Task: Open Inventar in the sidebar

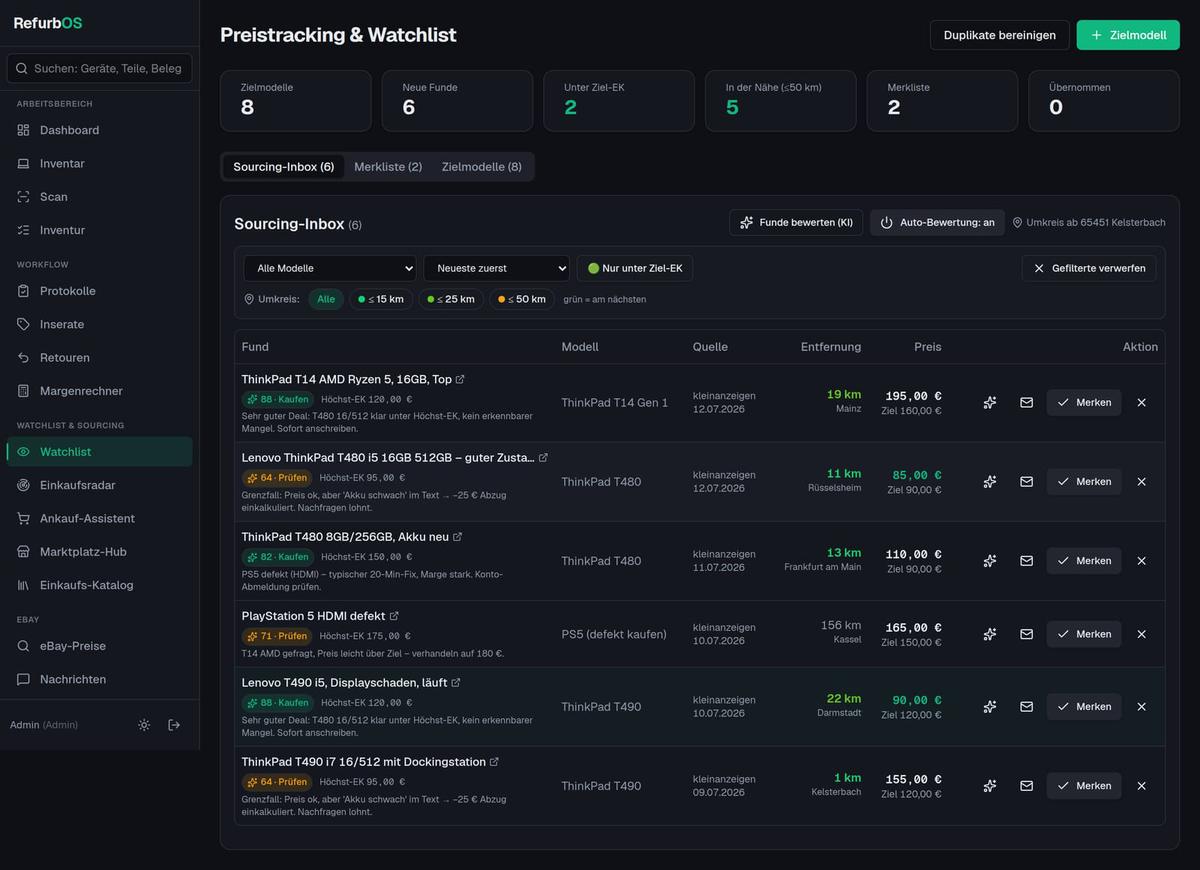Action: 100,163
